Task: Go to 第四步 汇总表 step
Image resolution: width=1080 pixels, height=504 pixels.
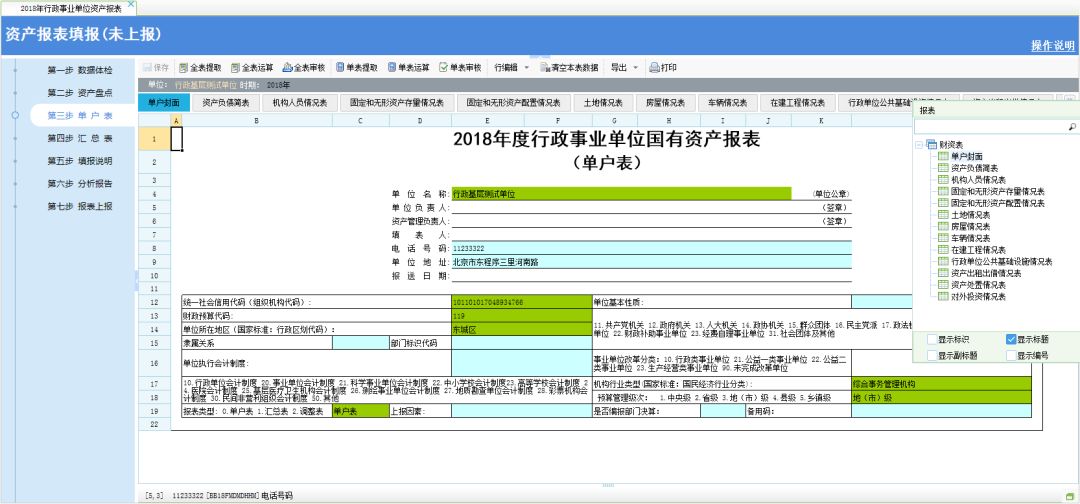Action: (80, 138)
